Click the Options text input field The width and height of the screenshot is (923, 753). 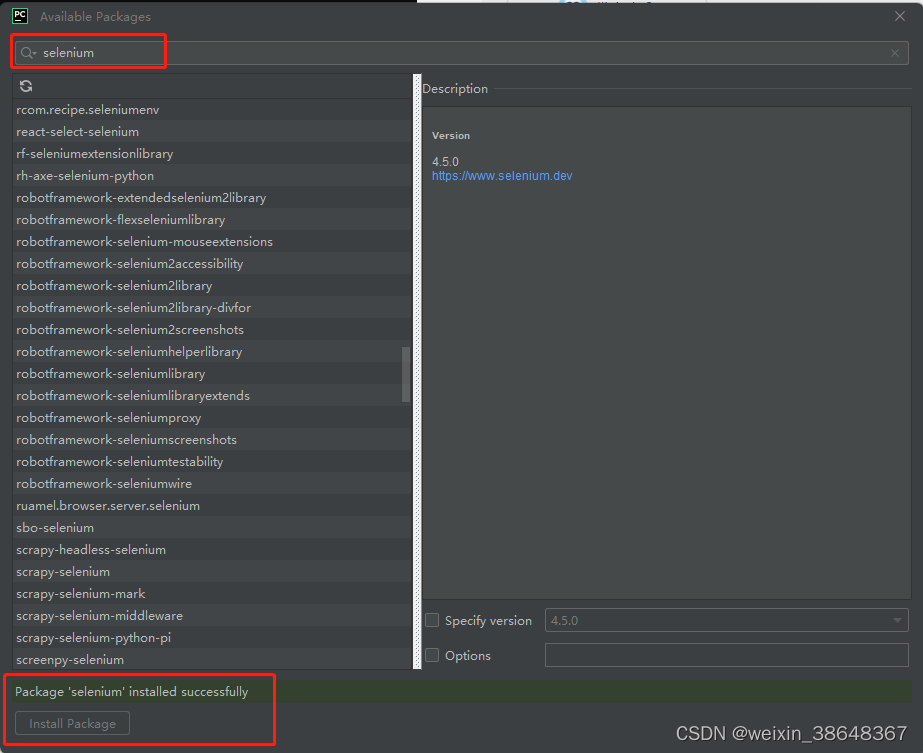pyautogui.click(x=726, y=655)
